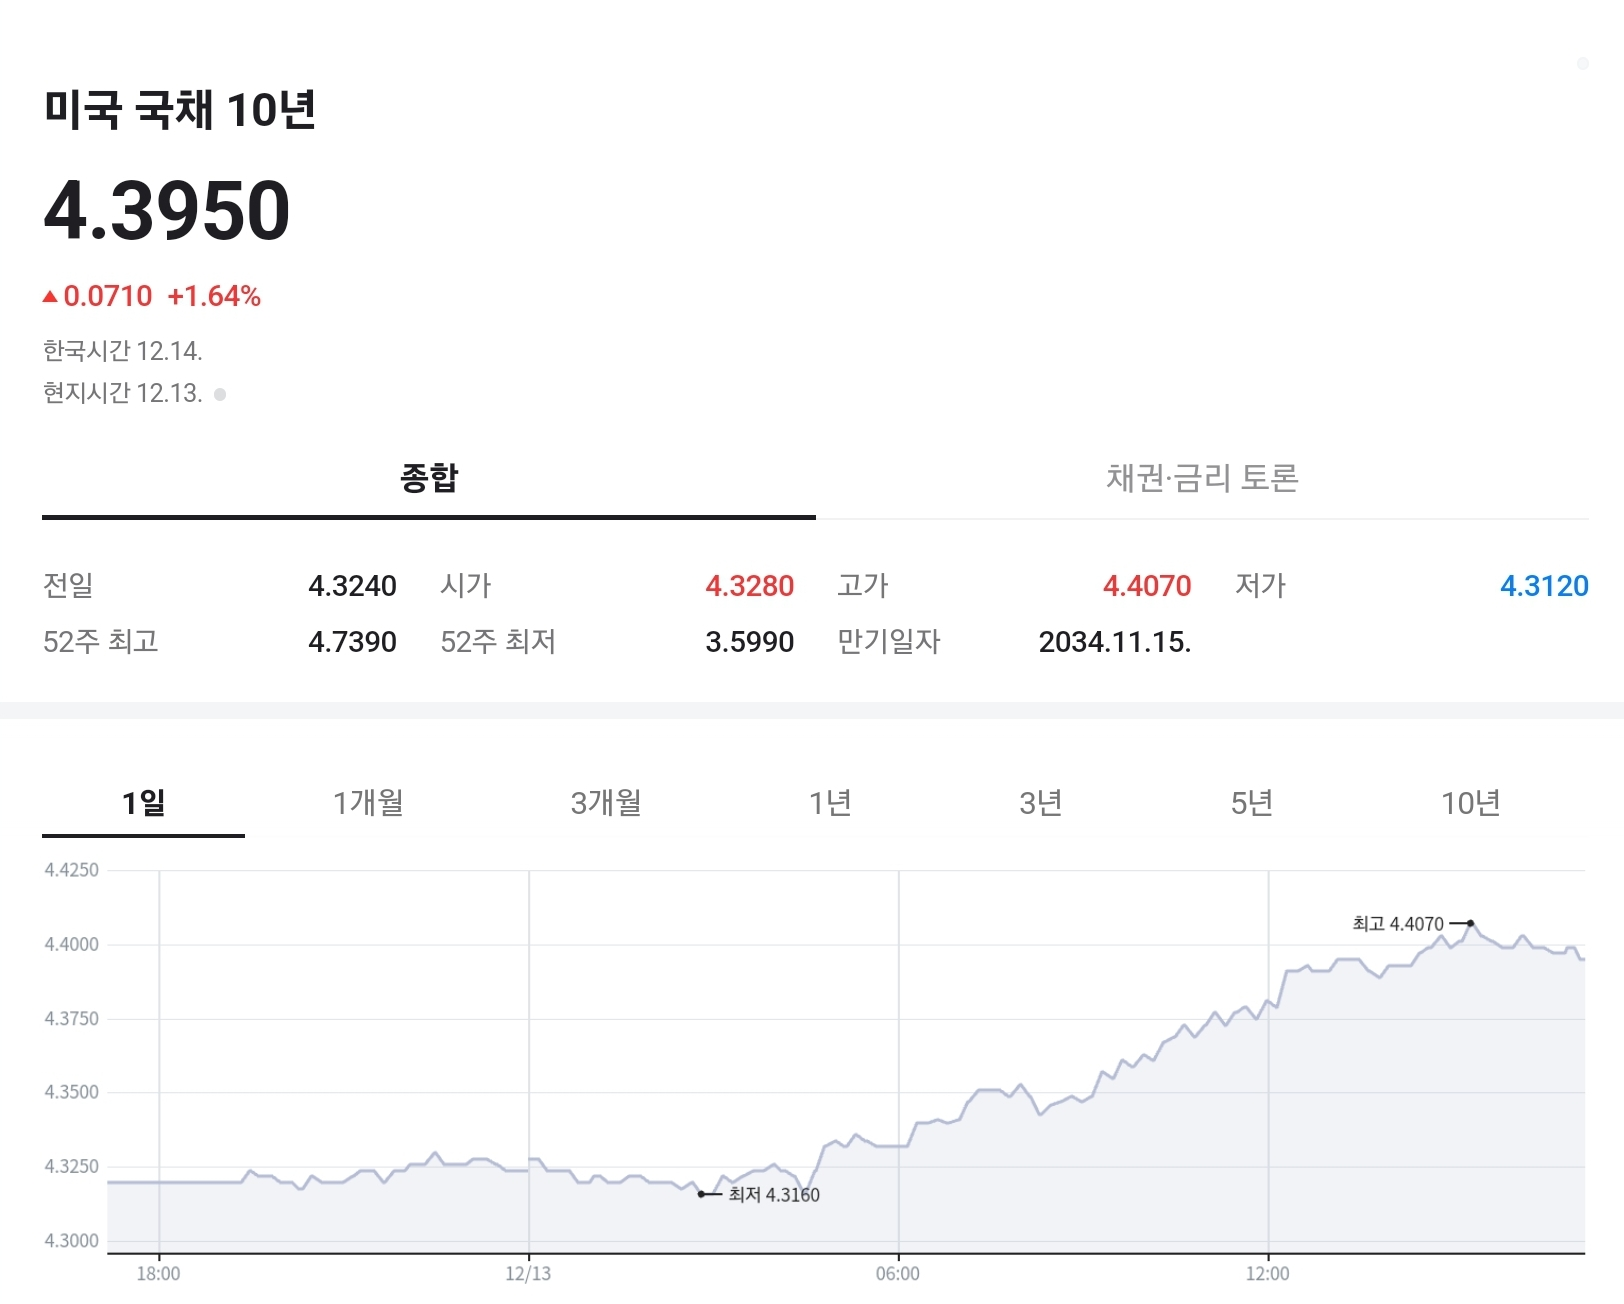Switch chart to 5년 range
1624x1304 pixels.
click(1252, 803)
